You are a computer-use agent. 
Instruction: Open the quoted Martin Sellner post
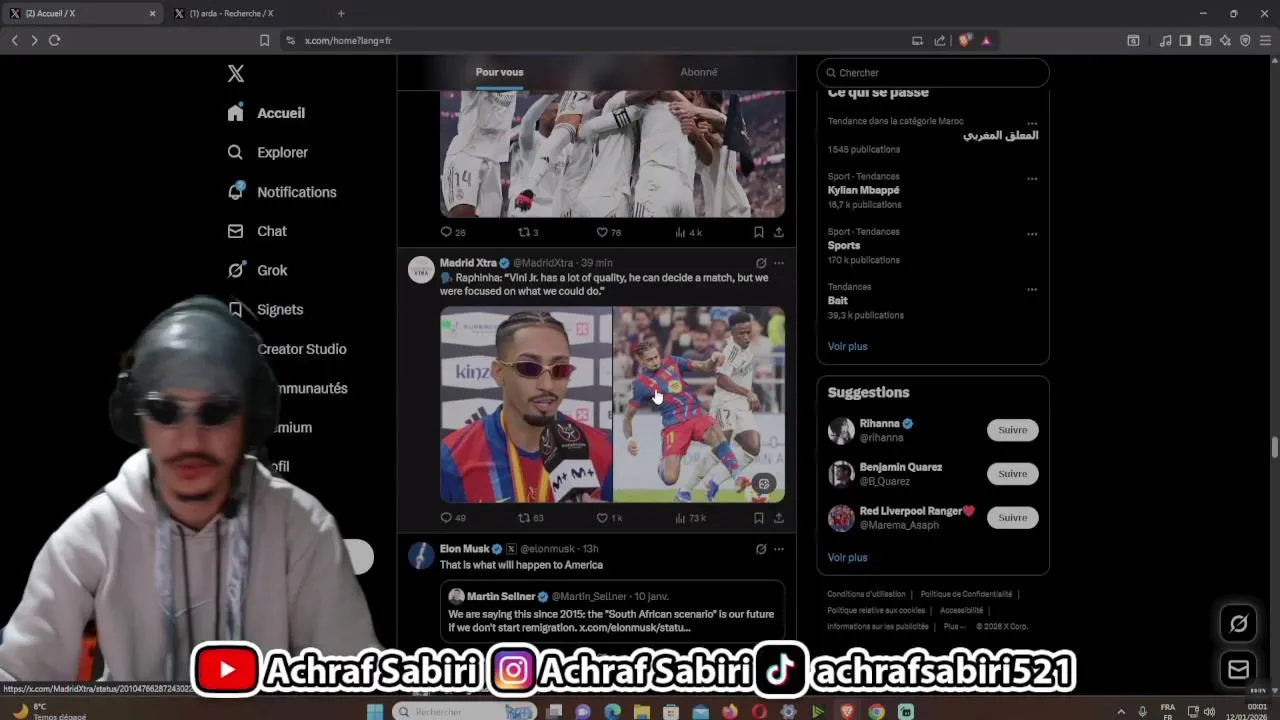coord(613,611)
